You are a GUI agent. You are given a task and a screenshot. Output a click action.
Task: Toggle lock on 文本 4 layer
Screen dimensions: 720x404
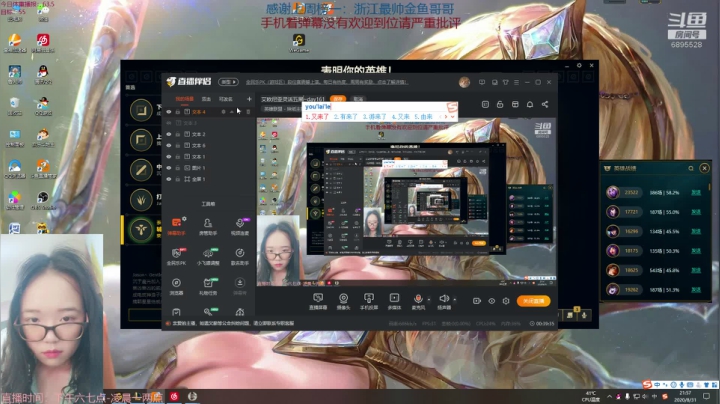(x=178, y=112)
